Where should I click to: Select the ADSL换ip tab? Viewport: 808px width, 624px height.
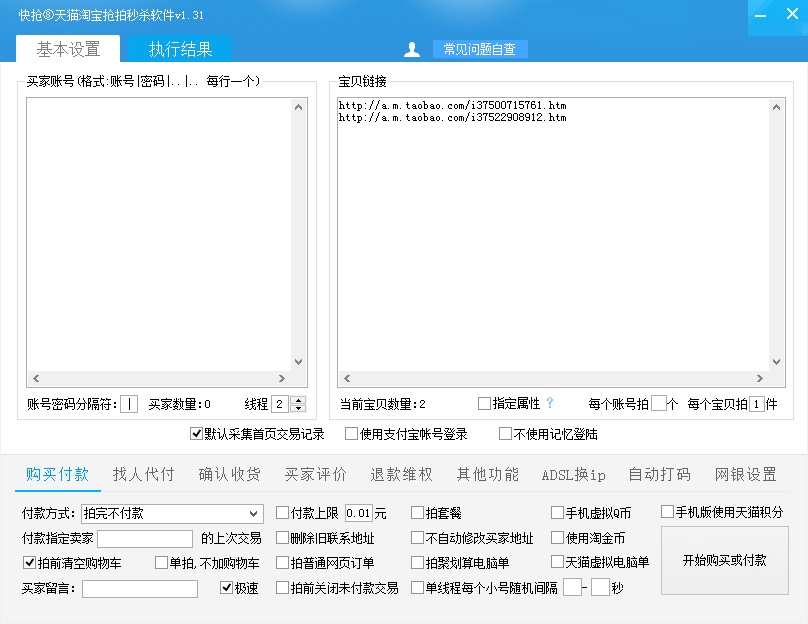coord(573,474)
